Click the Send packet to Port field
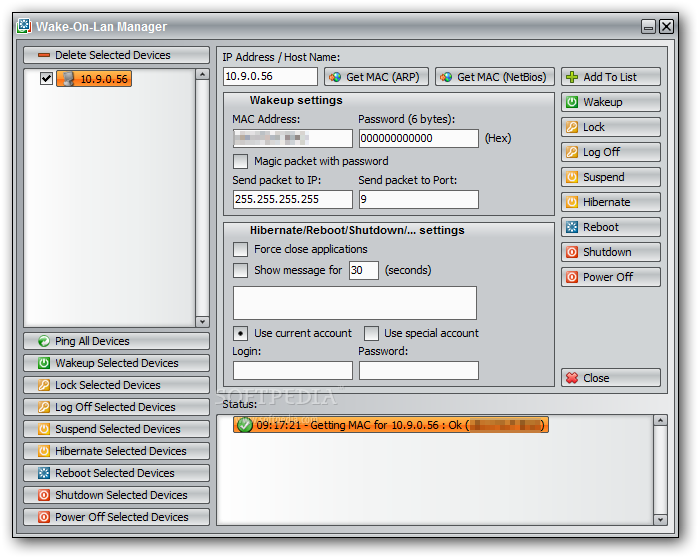The width and height of the screenshot is (699, 558). (x=419, y=199)
